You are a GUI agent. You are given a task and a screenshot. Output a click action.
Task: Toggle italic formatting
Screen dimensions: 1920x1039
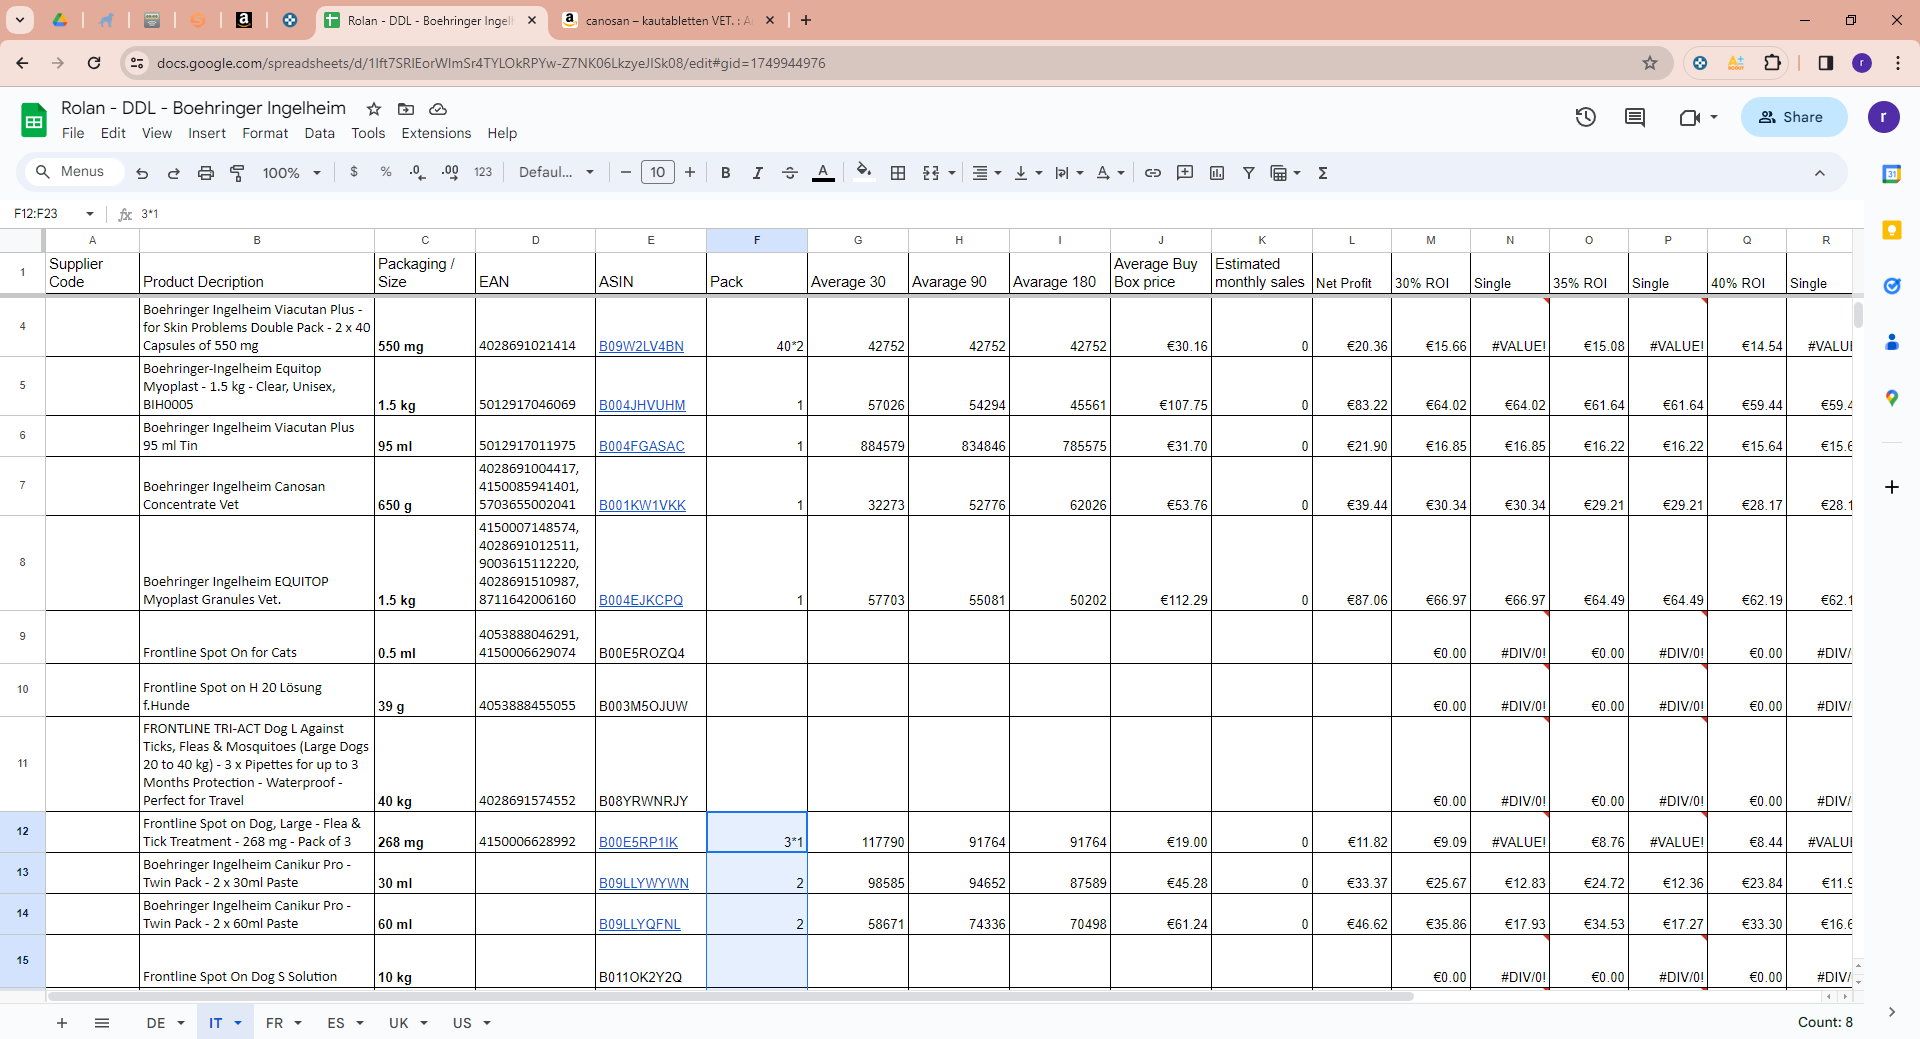click(758, 173)
